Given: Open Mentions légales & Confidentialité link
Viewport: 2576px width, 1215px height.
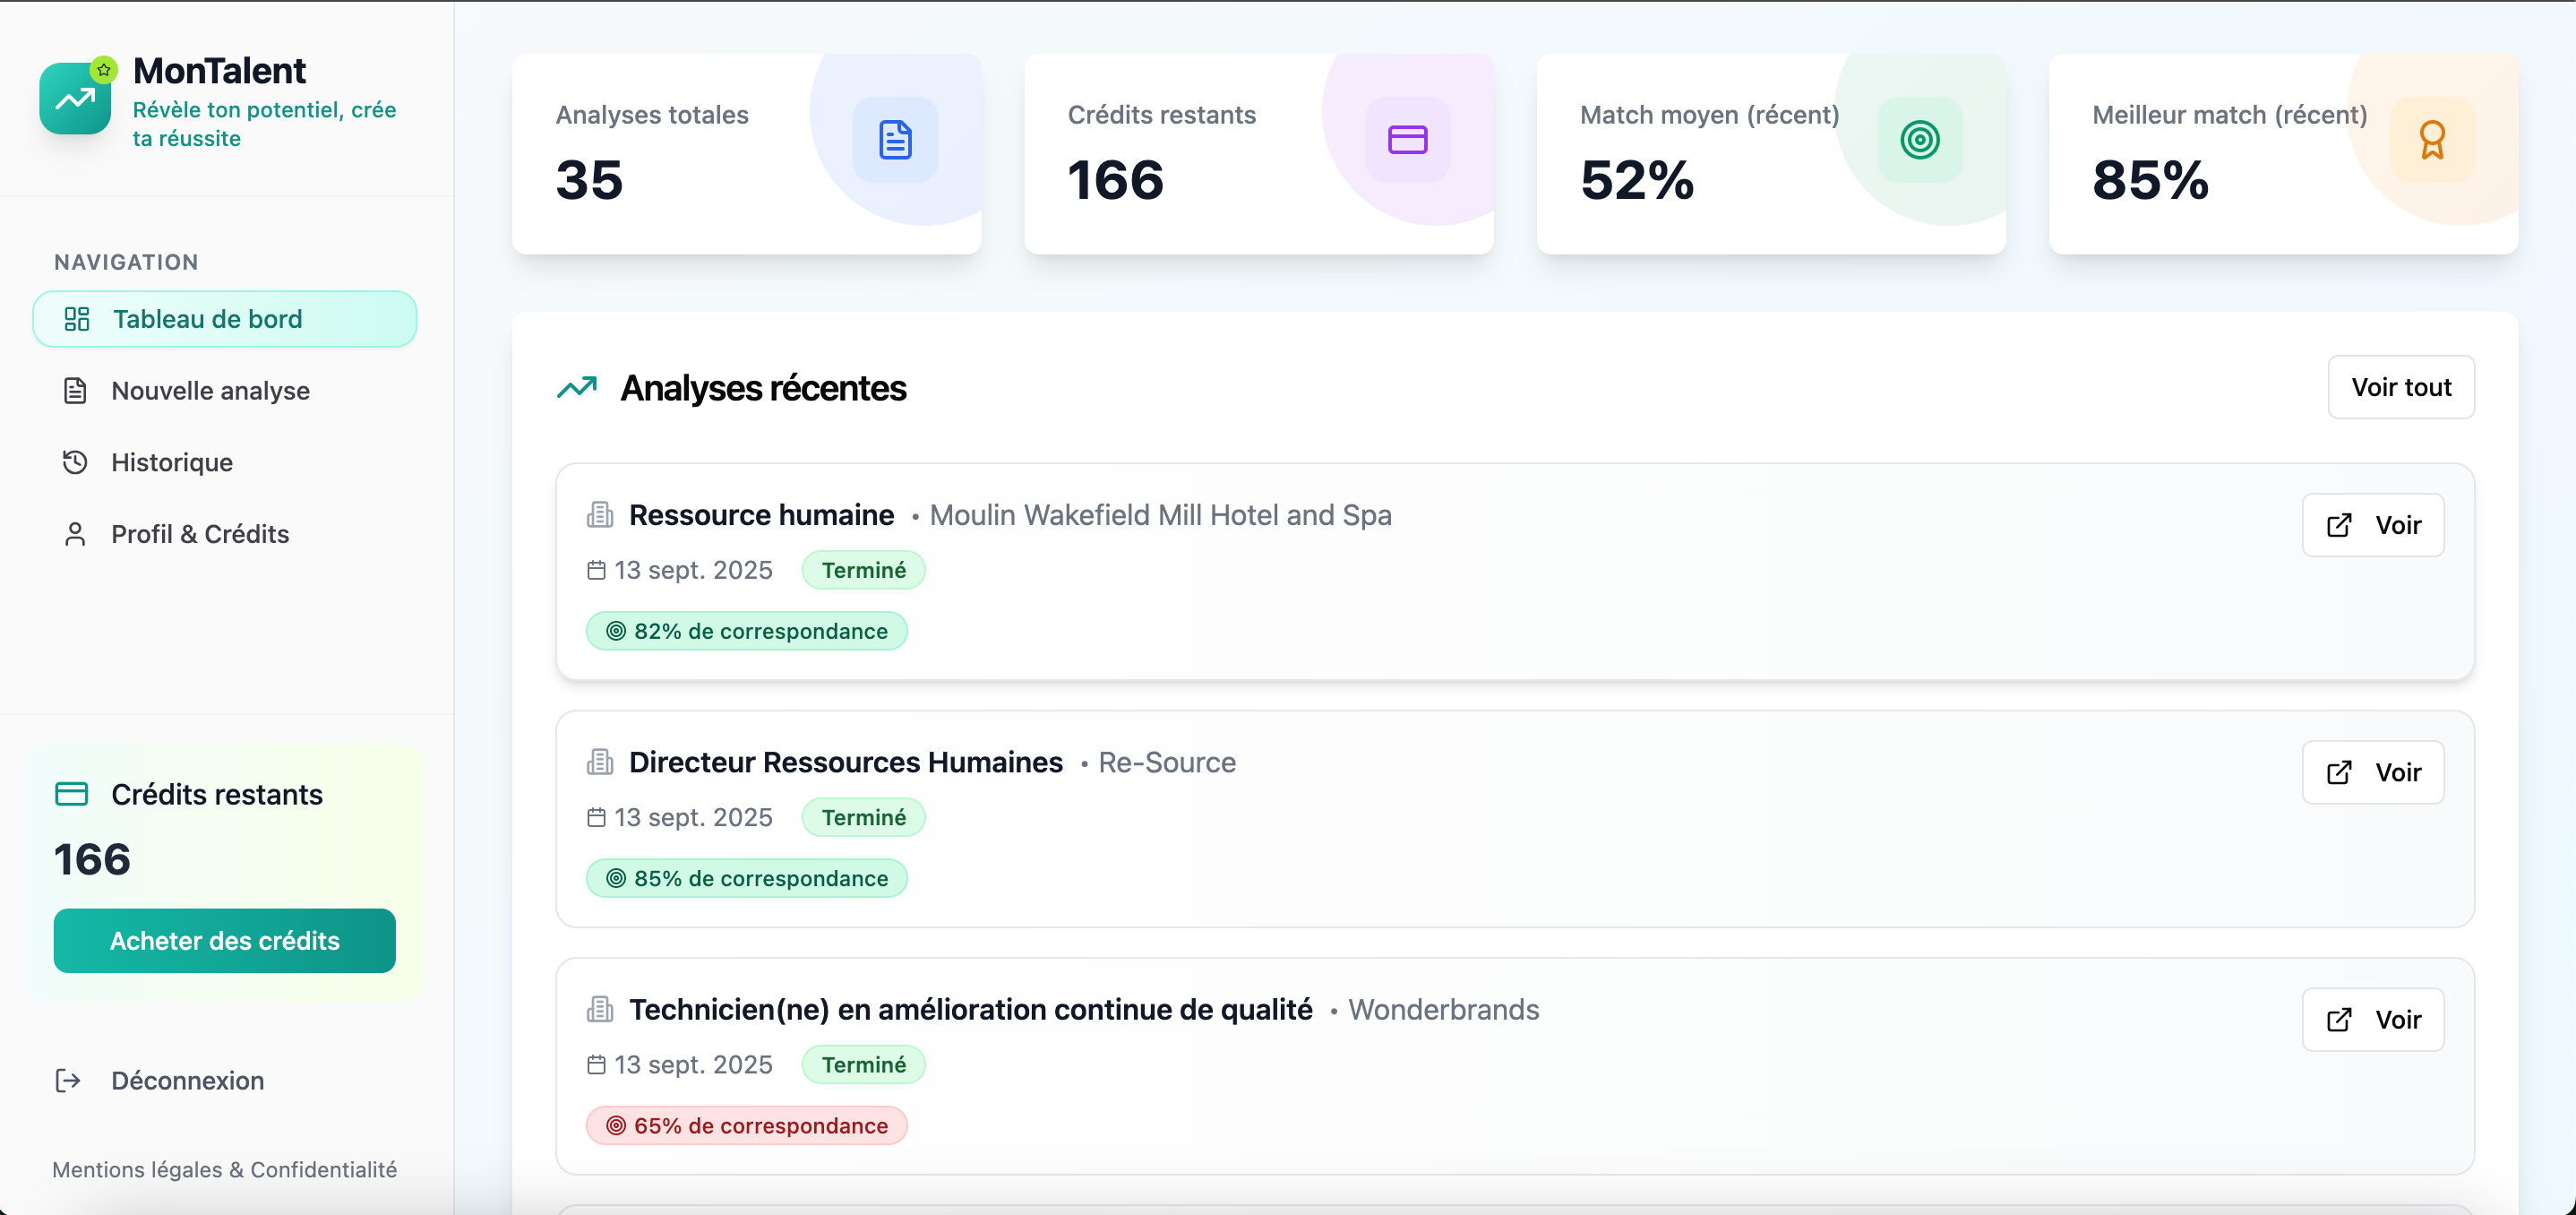Looking at the screenshot, I should 225,1169.
